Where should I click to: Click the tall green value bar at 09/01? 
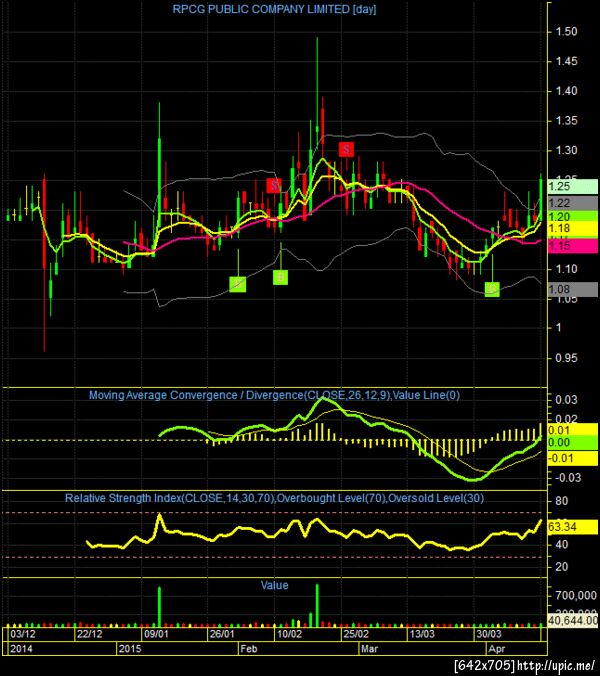159,606
